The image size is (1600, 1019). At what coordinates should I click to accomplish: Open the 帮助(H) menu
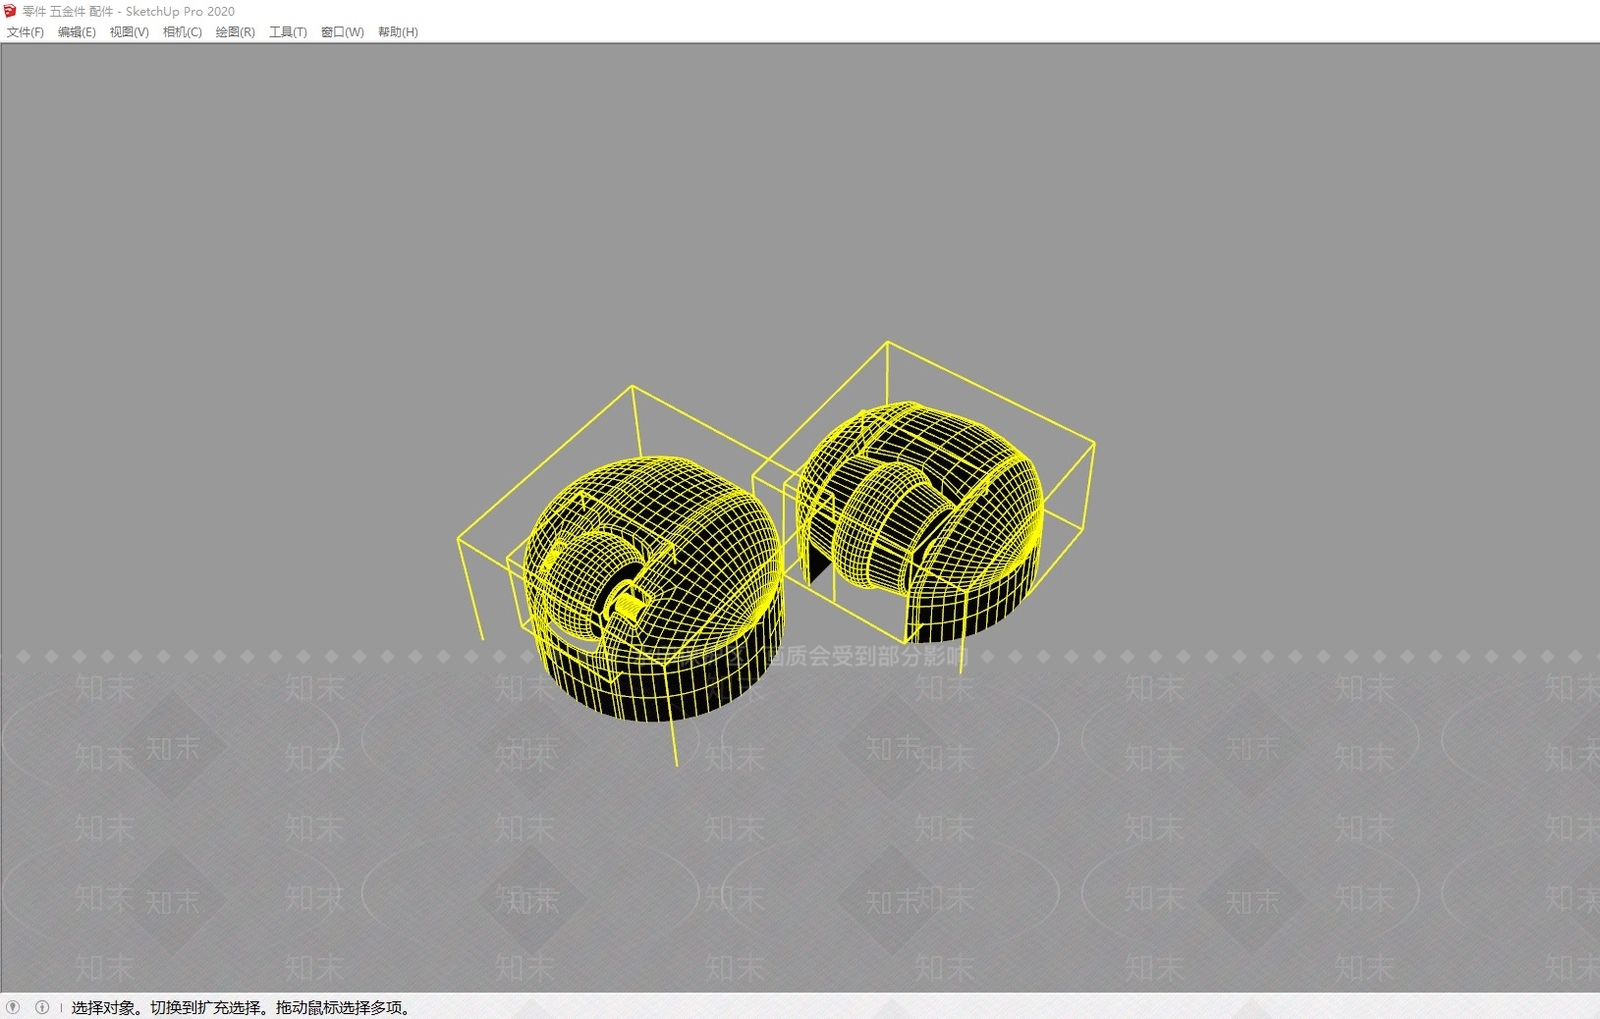[398, 32]
